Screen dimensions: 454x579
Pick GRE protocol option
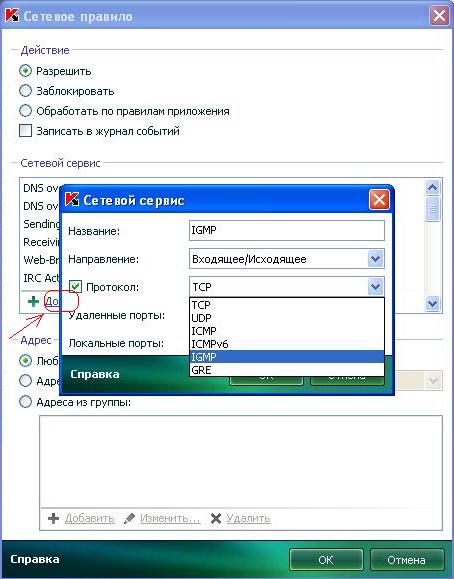(287, 370)
